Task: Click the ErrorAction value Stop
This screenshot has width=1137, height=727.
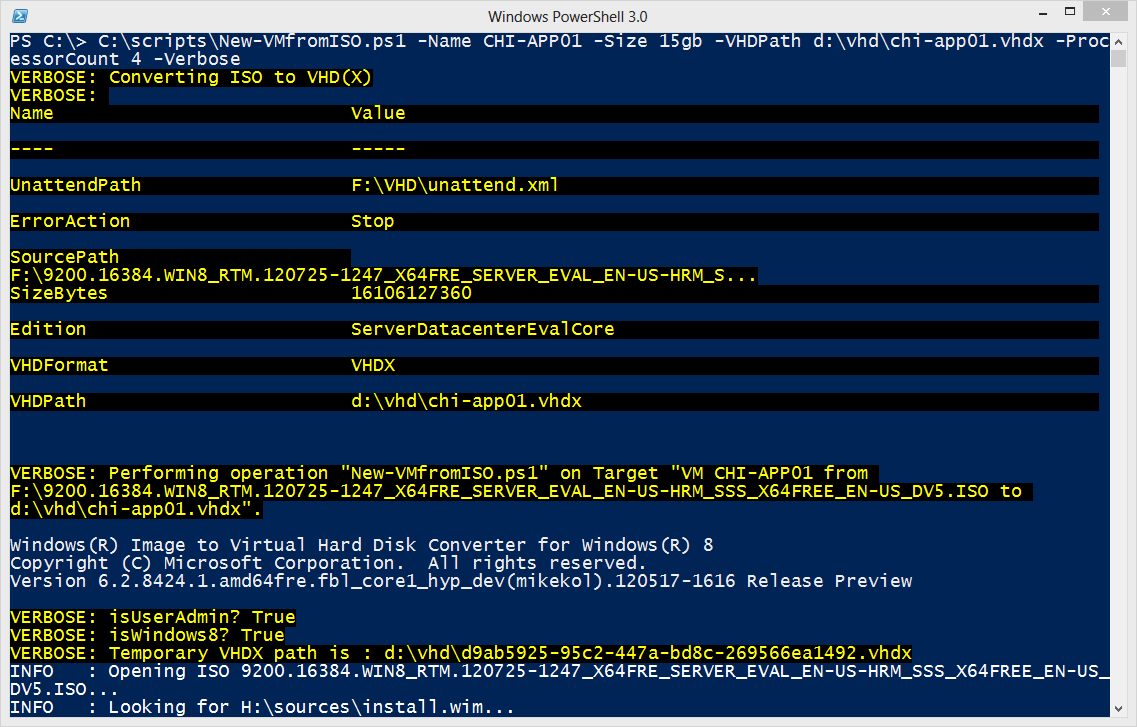Action: point(370,221)
